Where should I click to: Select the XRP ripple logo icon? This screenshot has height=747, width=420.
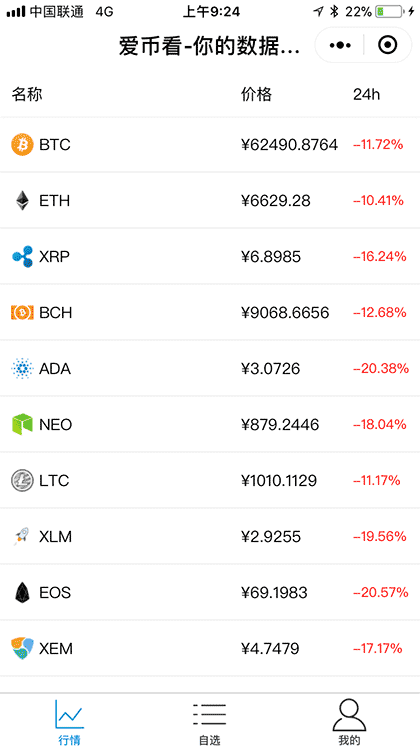22,257
